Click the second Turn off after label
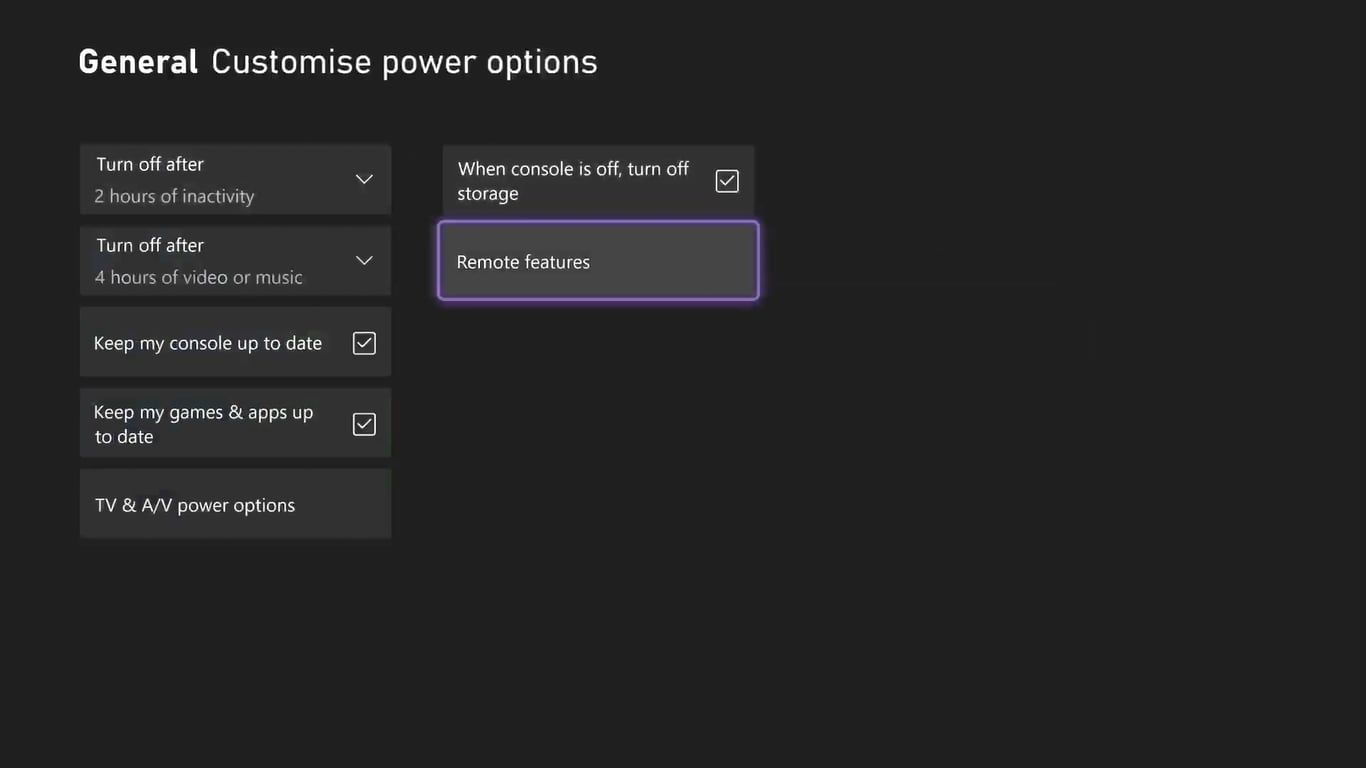This screenshot has width=1366, height=768. (x=150, y=245)
